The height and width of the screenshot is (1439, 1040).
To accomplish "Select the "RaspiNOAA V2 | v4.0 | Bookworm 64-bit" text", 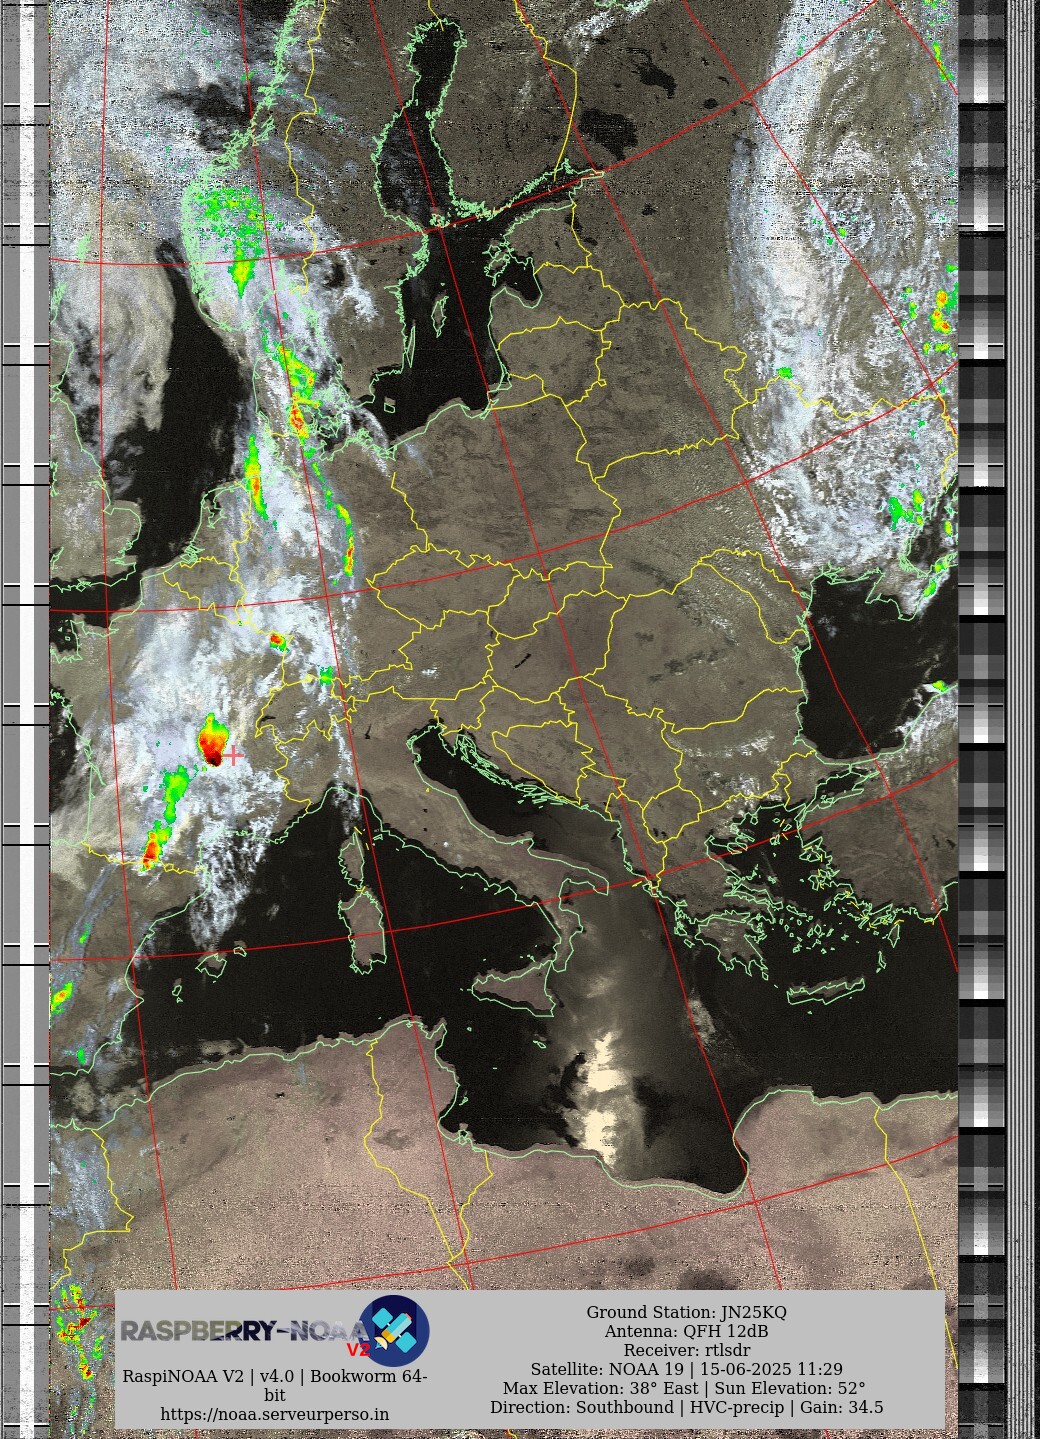I will (275, 1385).
